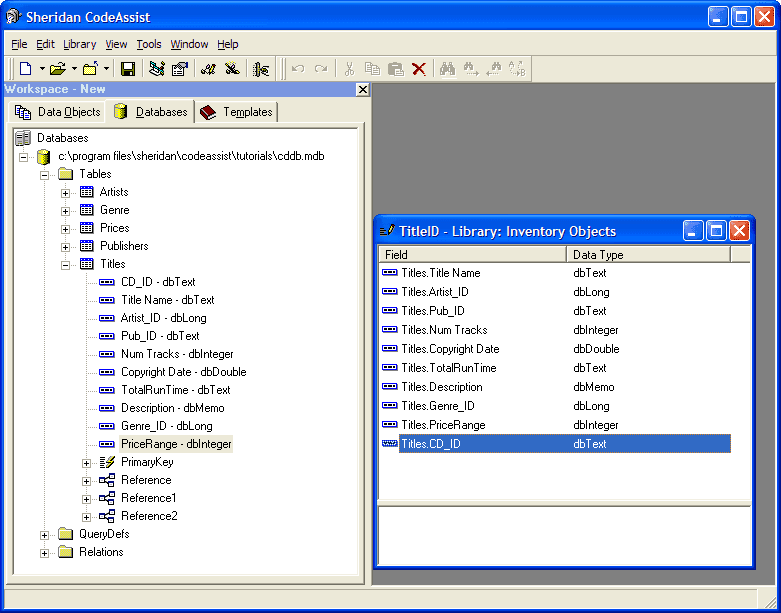Select the Reference2 tree node
This screenshot has width=781, height=613.
coord(149,516)
